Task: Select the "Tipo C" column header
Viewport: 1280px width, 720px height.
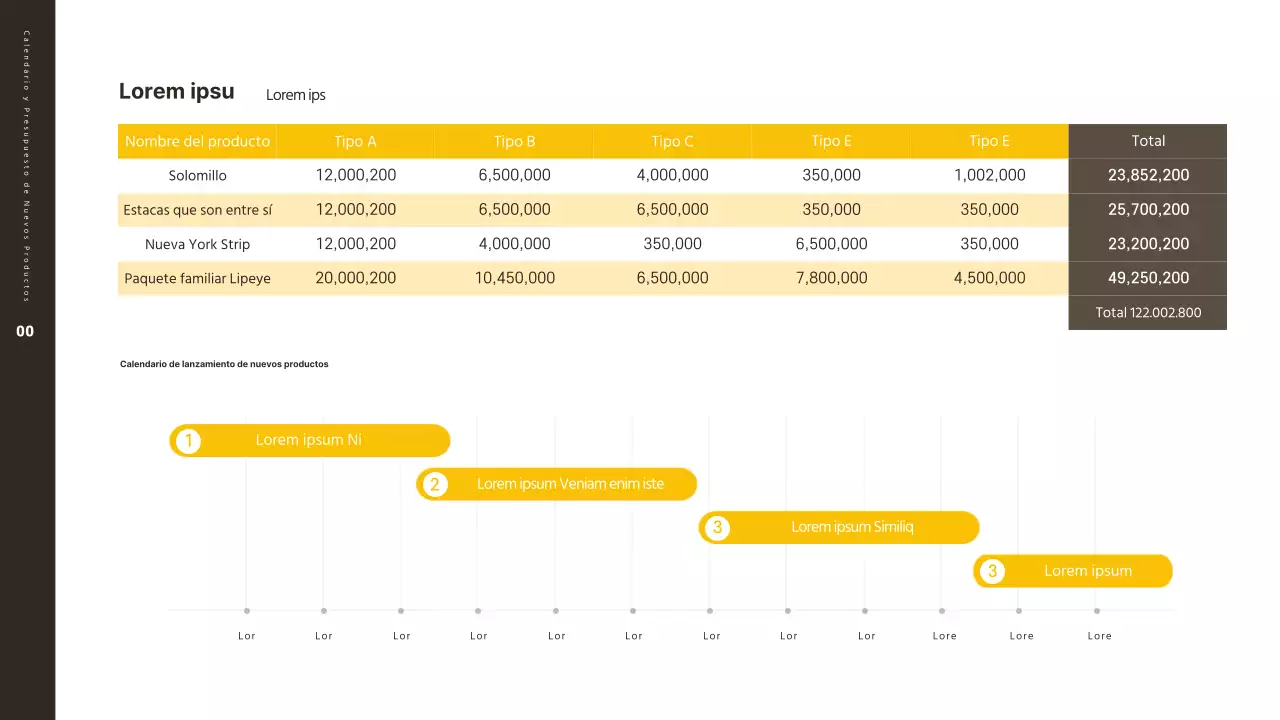Action: (672, 141)
